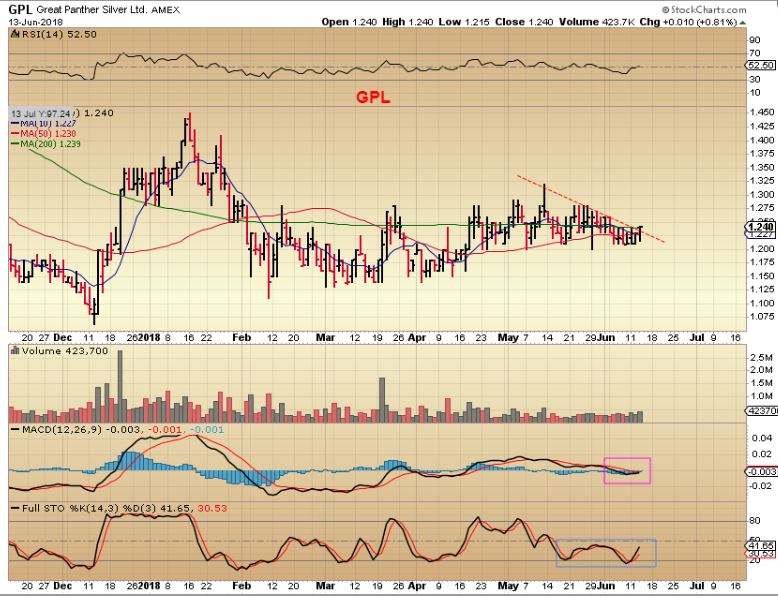This screenshot has height=596, width=778.
Task: Click the 423700 volume tag on the axis
Action: click(762, 410)
